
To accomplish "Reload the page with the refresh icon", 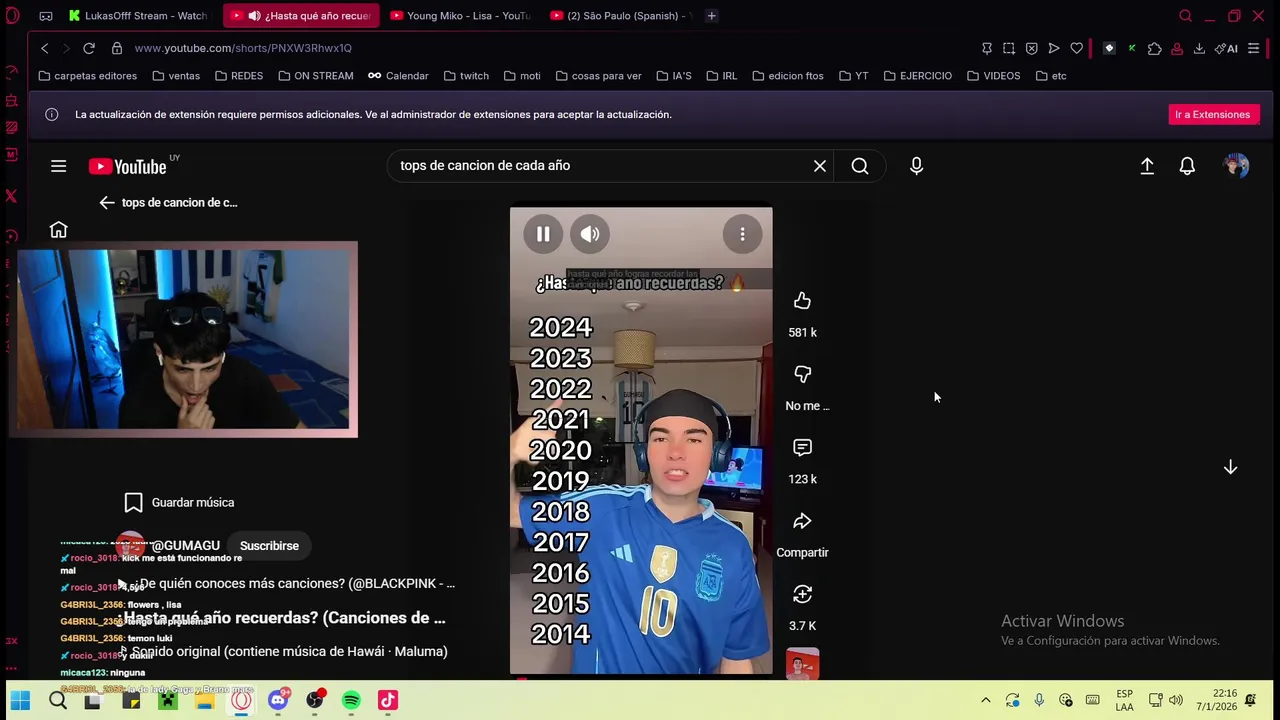I will coord(89,48).
